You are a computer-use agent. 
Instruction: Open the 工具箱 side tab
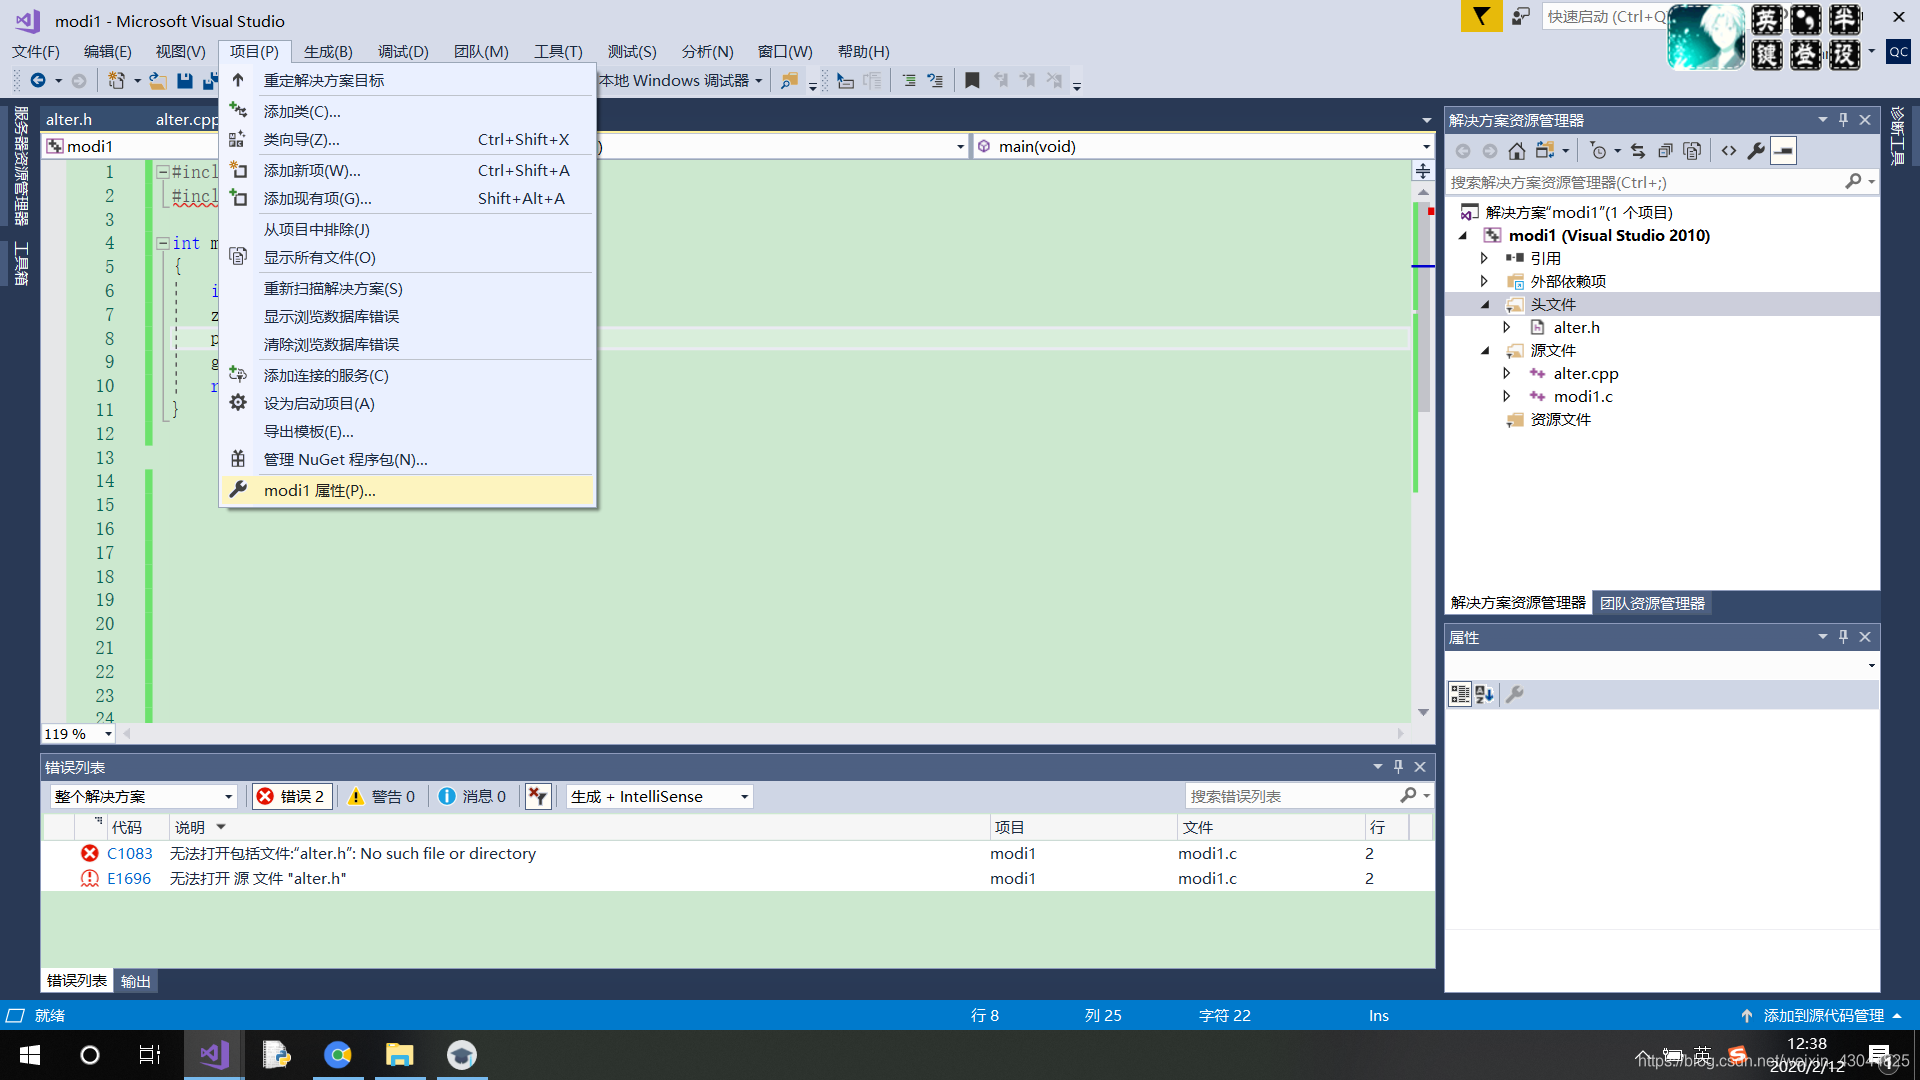pos(20,263)
